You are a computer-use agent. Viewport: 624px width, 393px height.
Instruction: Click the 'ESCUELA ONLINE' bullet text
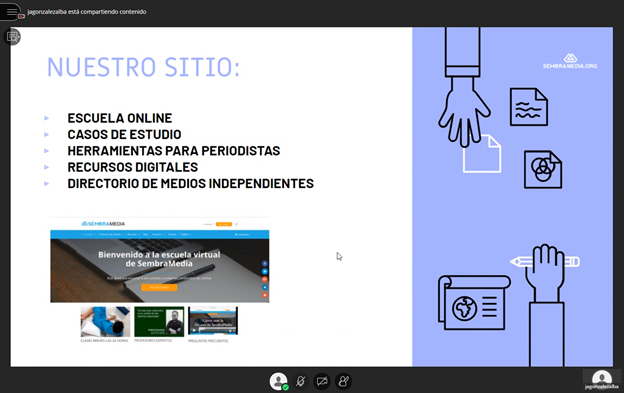[x=120, y=118]
